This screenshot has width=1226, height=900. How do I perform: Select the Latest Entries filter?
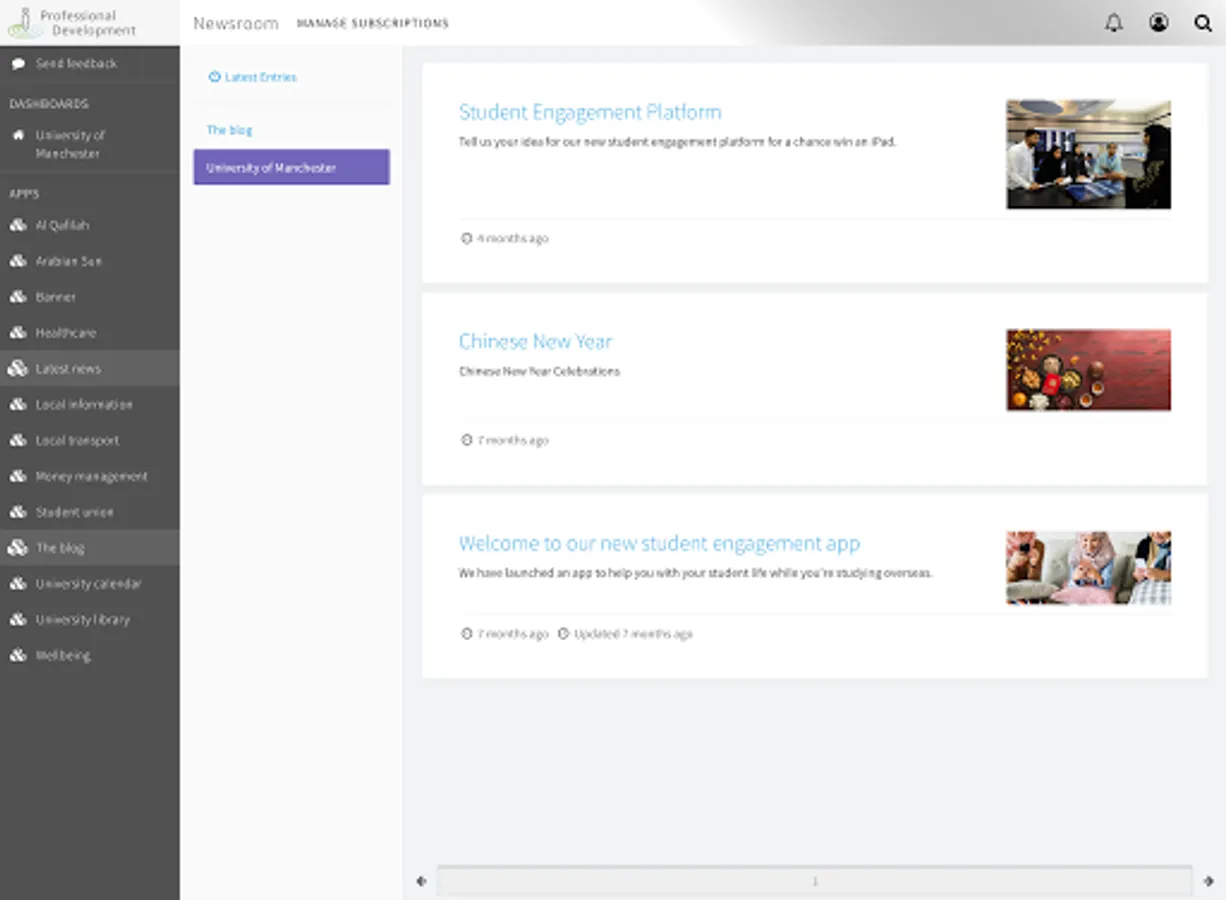tap(253, 77)
